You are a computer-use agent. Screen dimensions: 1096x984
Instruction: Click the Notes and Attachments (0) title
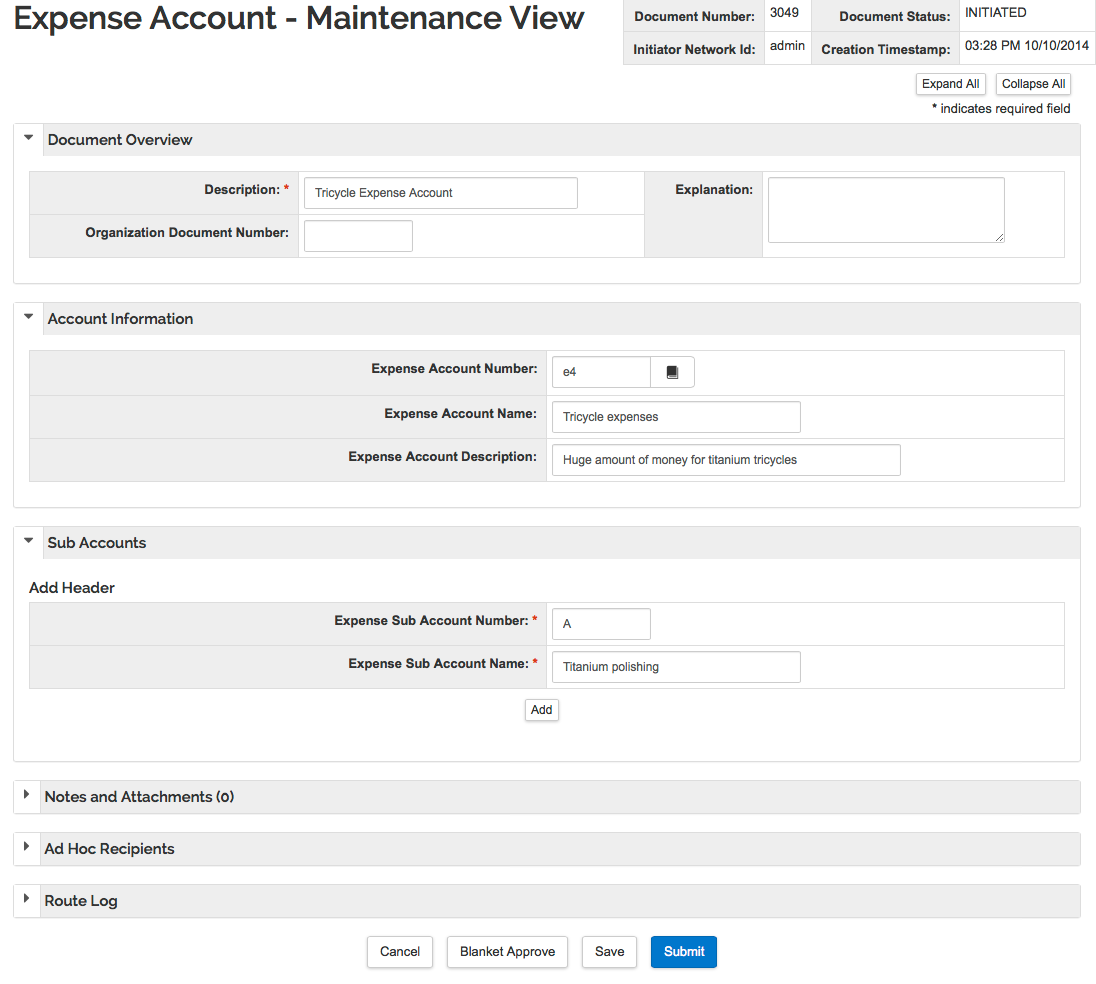pyautogui.click(x=139, y=797)
